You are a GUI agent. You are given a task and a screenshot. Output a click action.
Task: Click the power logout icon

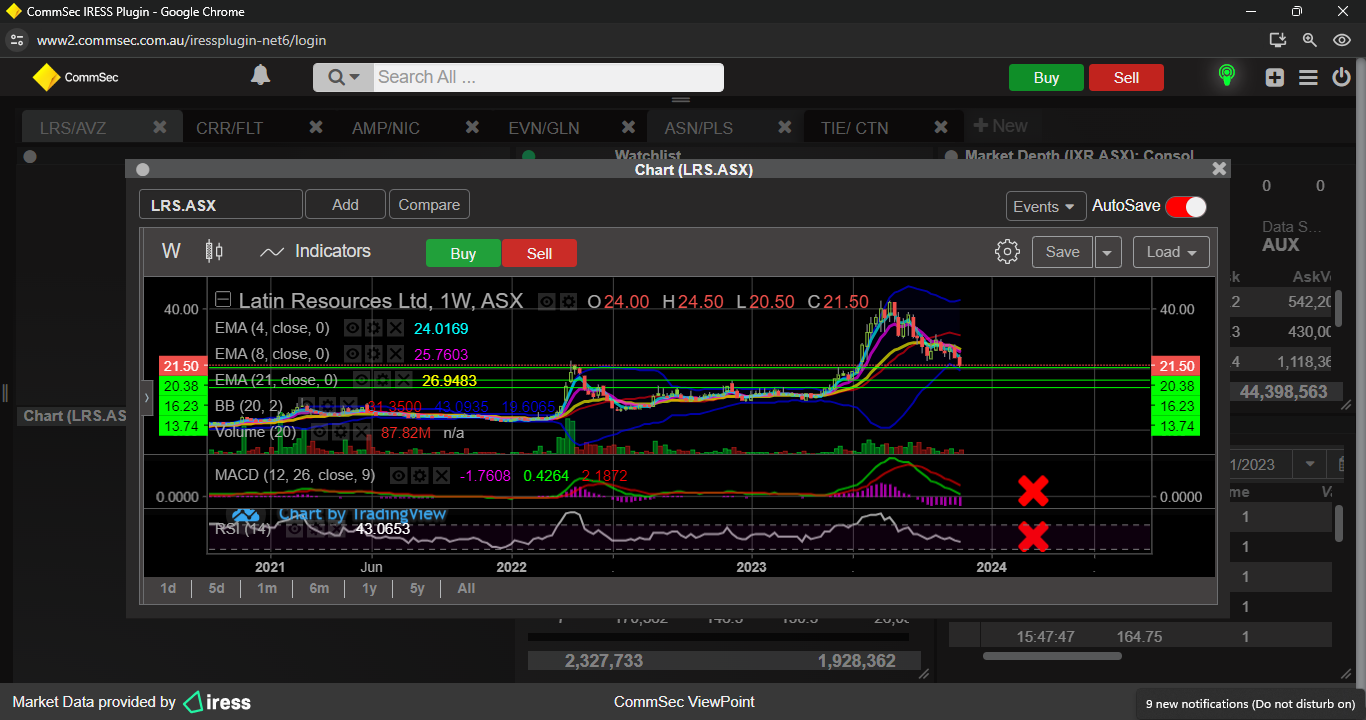point(1341,78)
